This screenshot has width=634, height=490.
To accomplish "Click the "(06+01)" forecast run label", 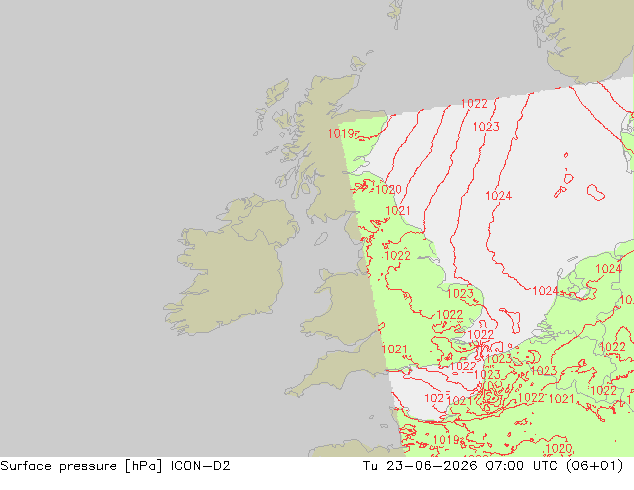I will coord(594,466).
